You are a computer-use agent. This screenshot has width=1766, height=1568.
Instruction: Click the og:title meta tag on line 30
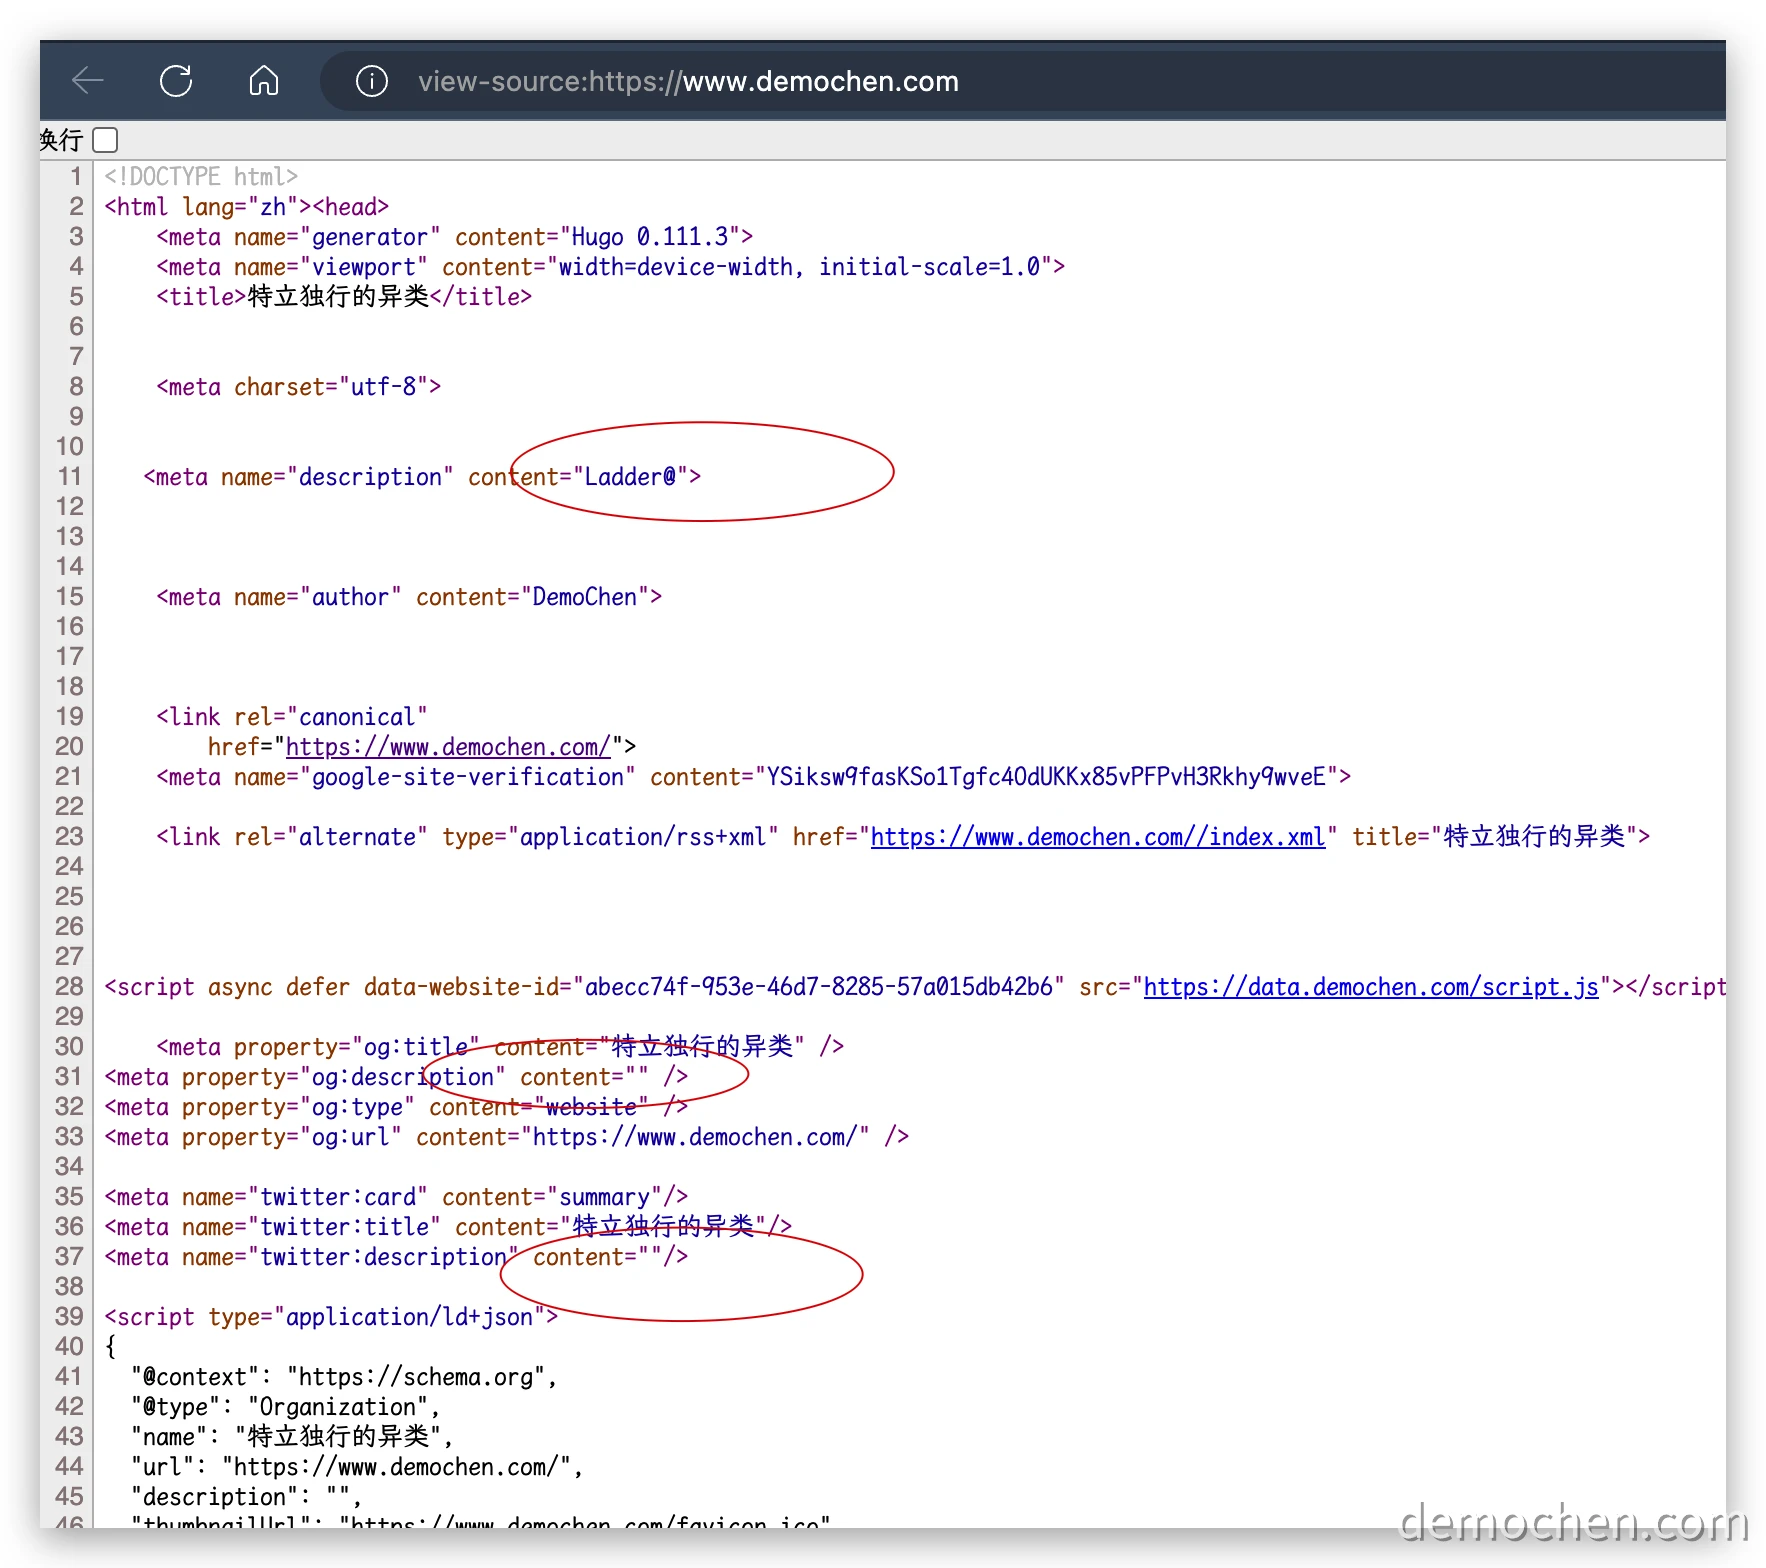click(x=500, y=1047)
